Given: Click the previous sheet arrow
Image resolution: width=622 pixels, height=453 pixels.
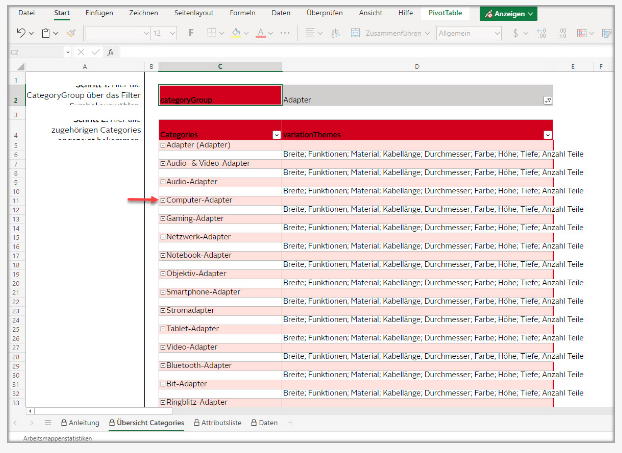Looking at the screenshot, I should click(15, 423).
